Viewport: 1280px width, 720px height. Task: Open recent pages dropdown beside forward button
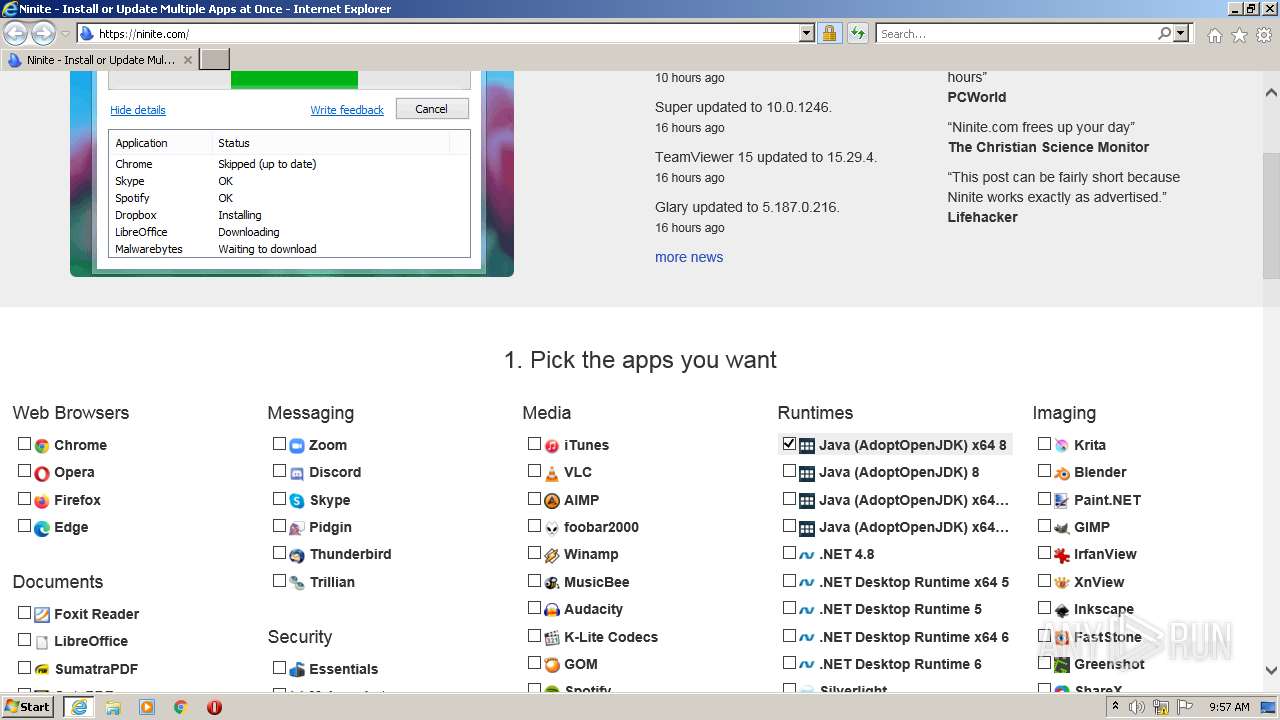(x=66, y=34)
